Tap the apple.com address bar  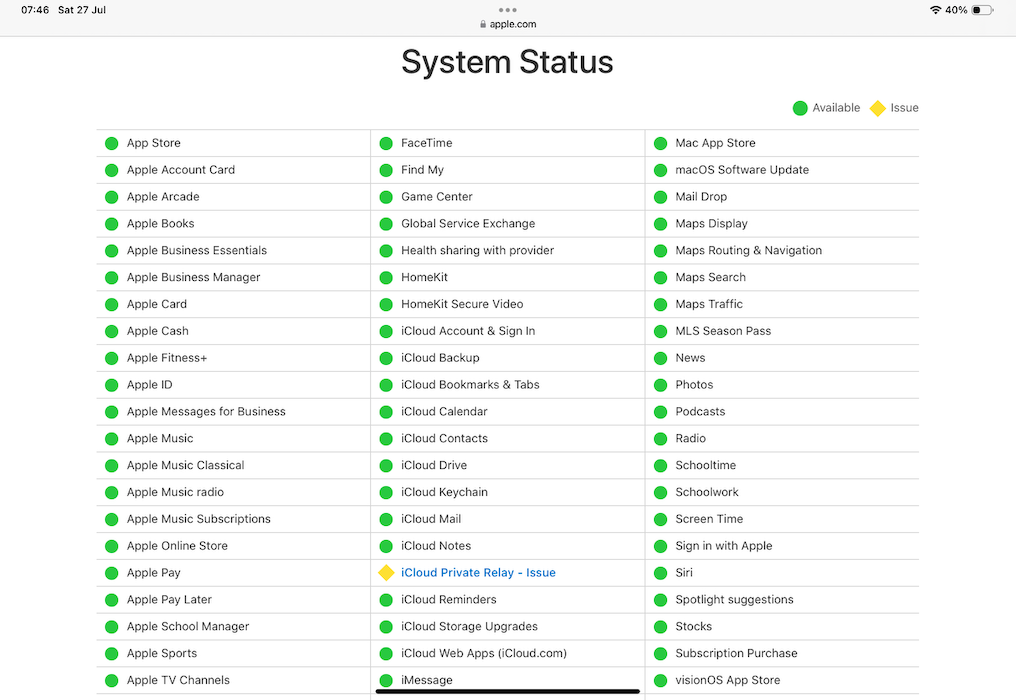[508, 24]
